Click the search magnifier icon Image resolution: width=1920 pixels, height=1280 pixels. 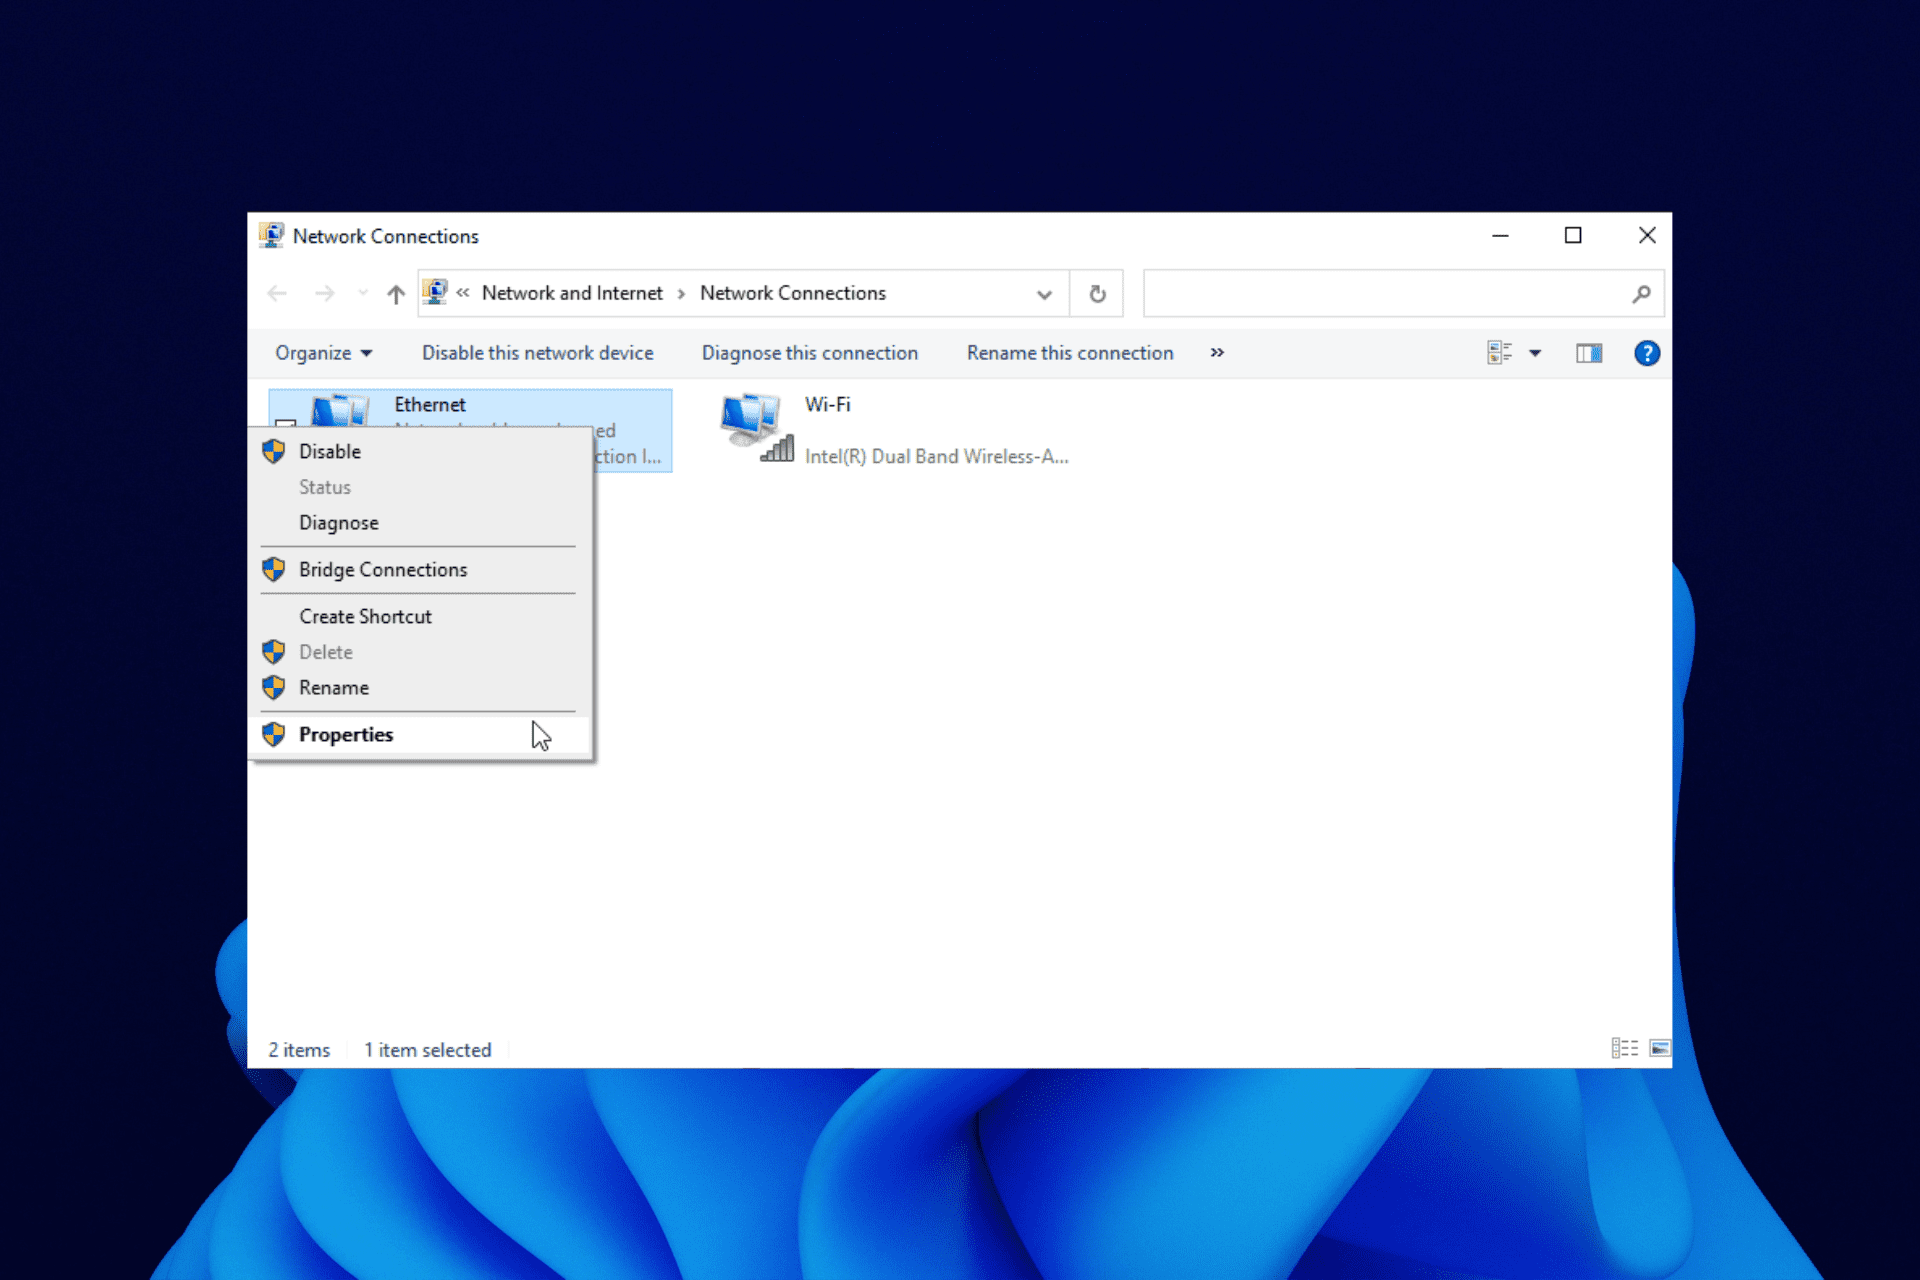pos(1641,294)
